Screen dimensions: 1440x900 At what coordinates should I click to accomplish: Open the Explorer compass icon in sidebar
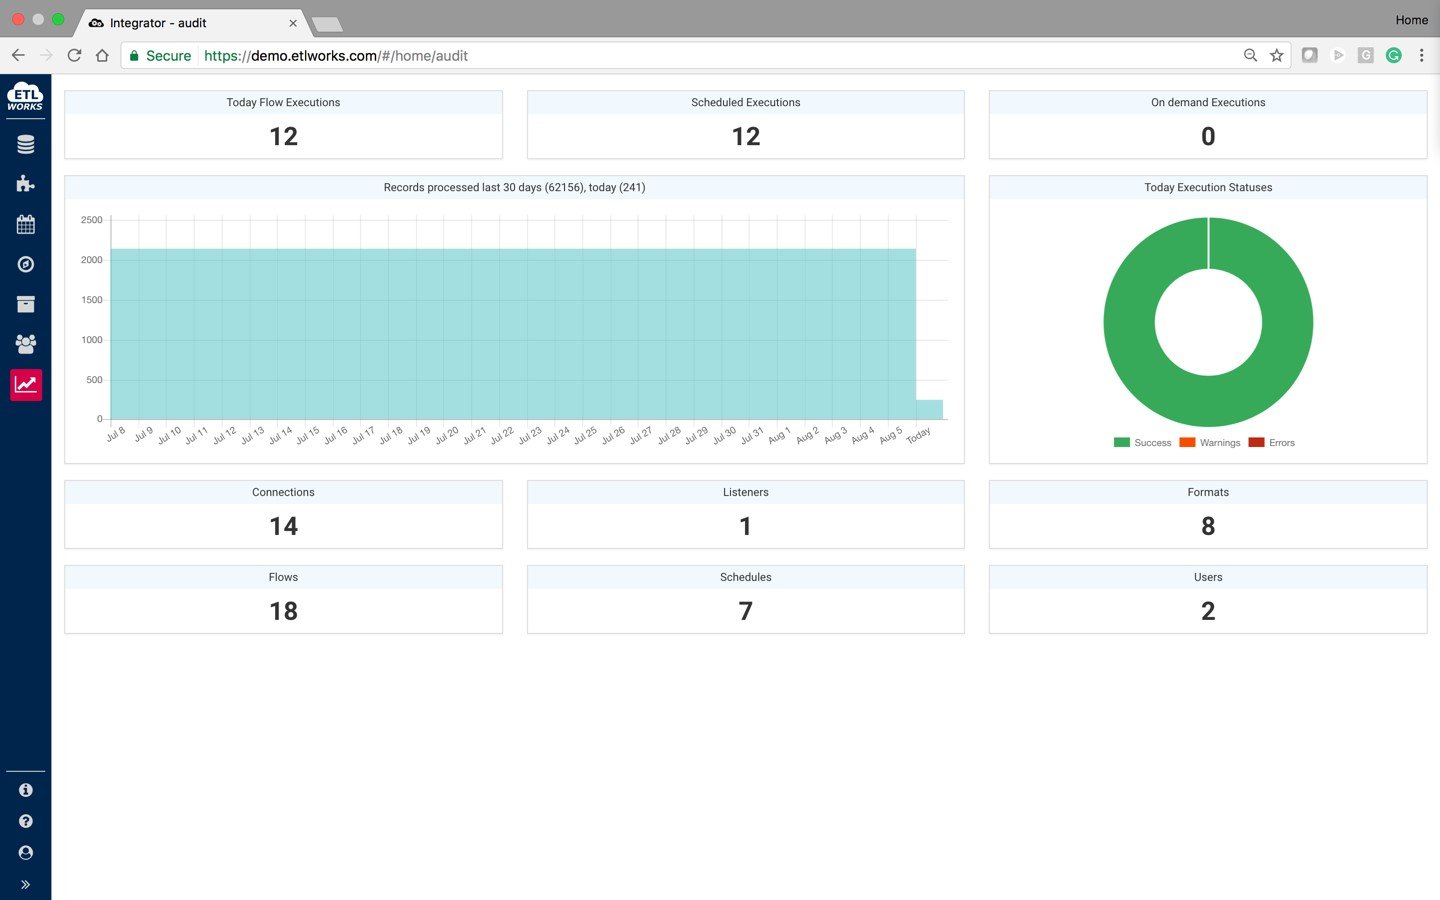click(26, 264)
